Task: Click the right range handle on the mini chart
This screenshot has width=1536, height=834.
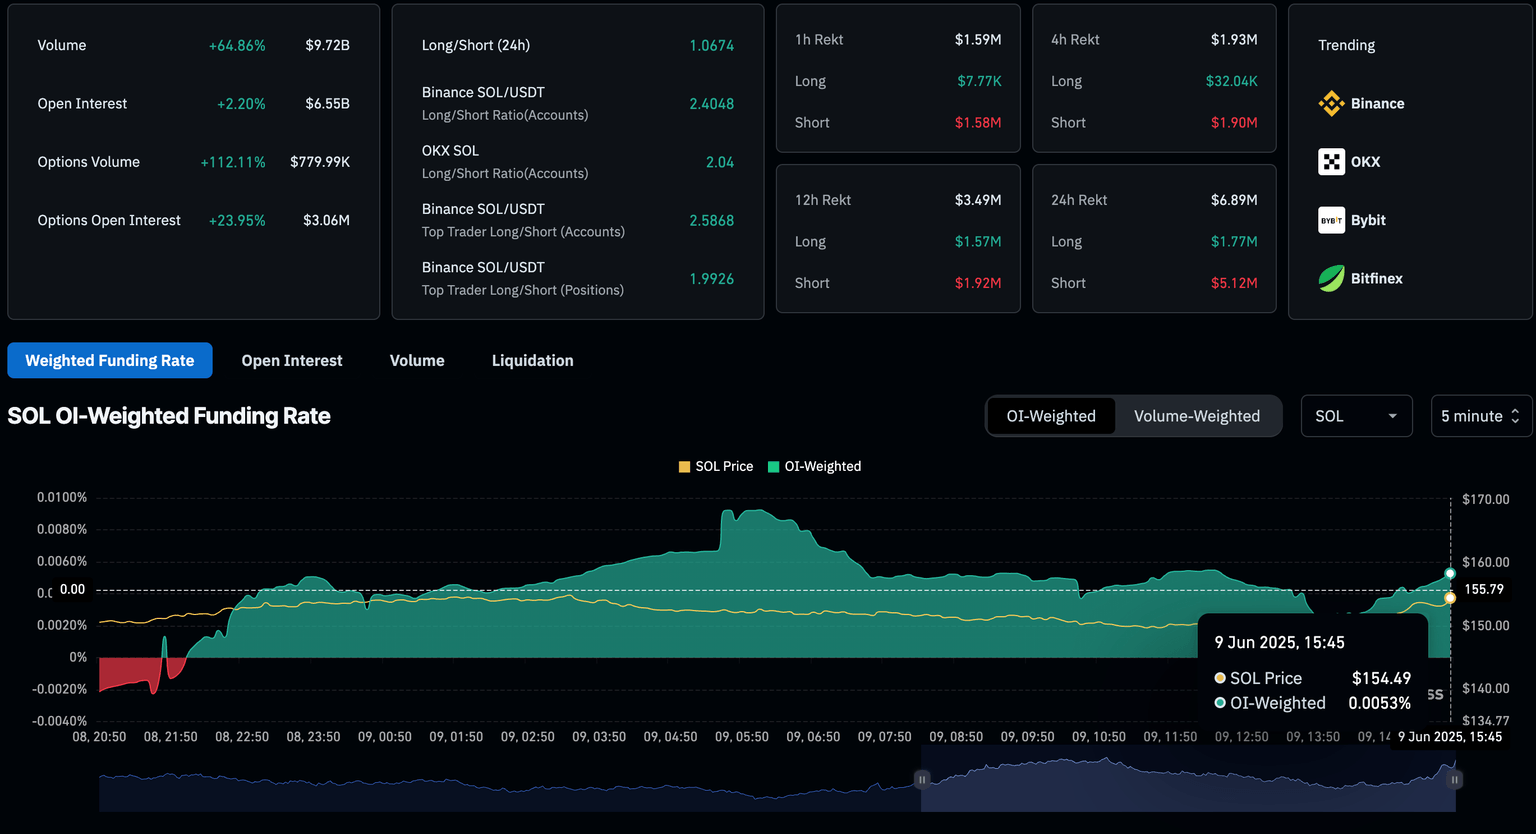Action: click(x=1454, y=779)
